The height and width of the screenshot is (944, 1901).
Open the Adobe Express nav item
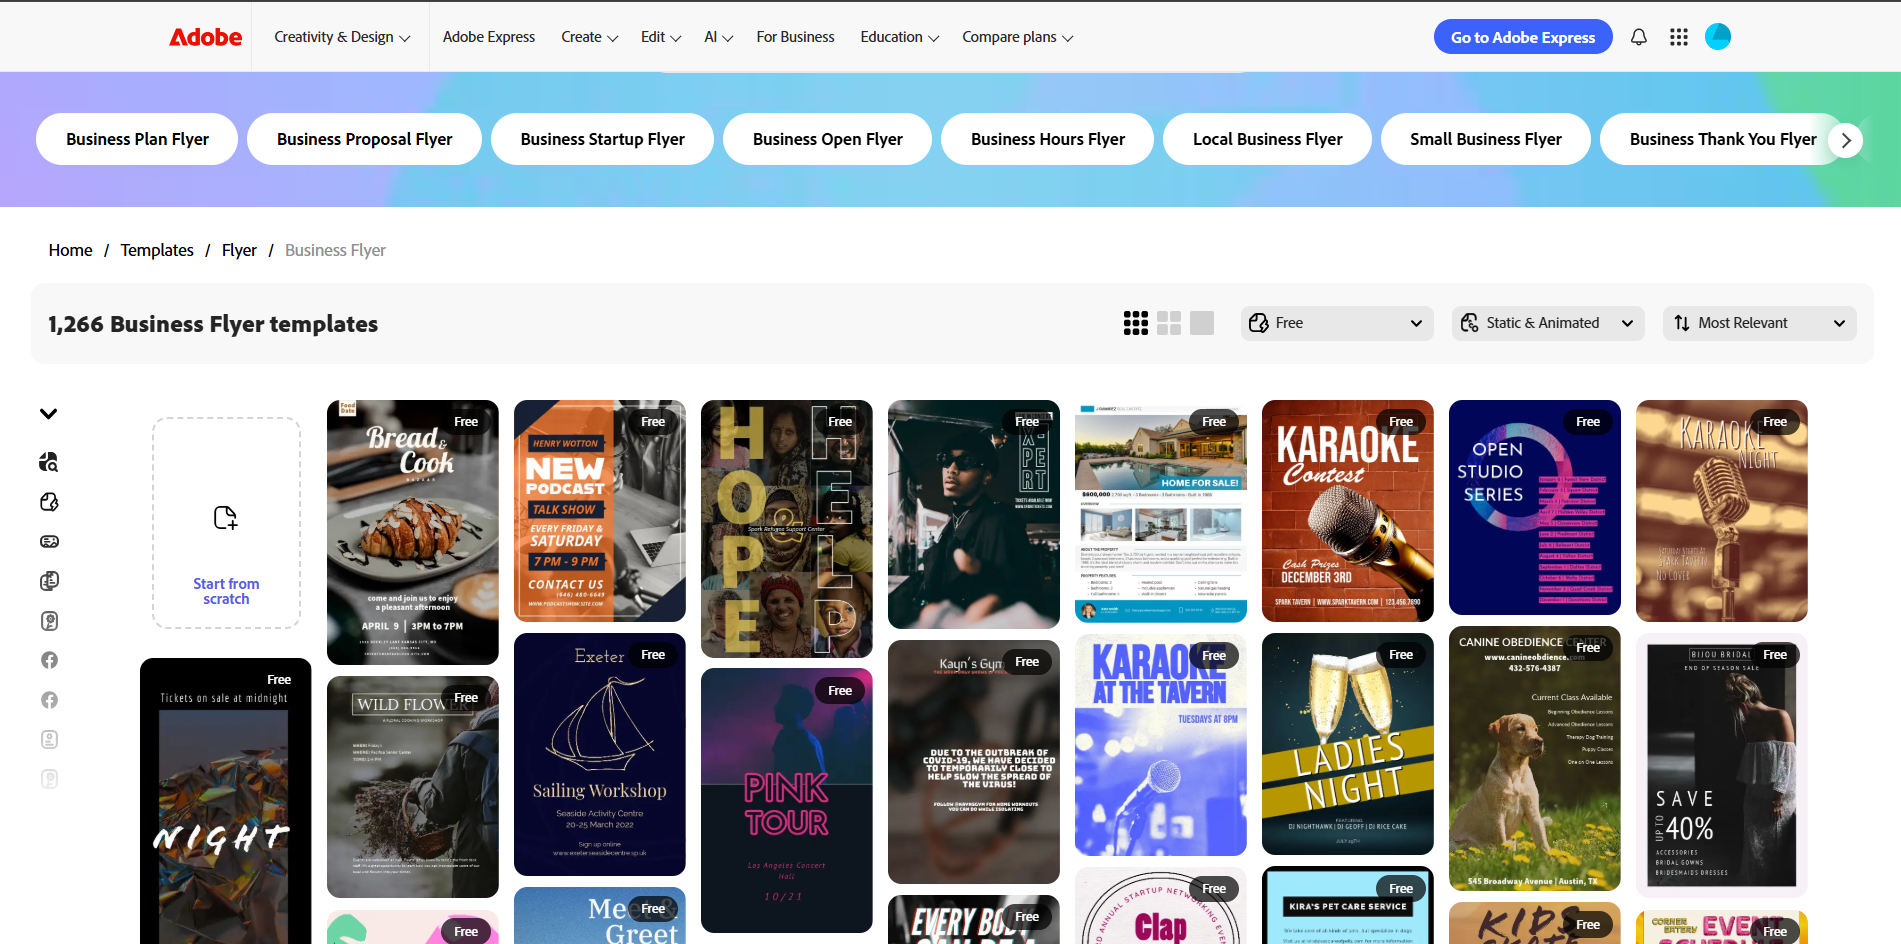[489, 37]
